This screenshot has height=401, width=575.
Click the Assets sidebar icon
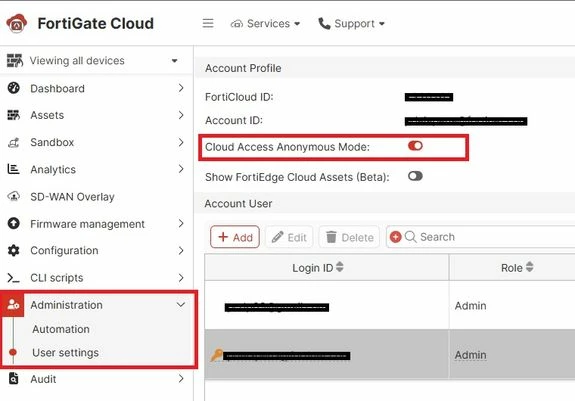coord(14,115)
